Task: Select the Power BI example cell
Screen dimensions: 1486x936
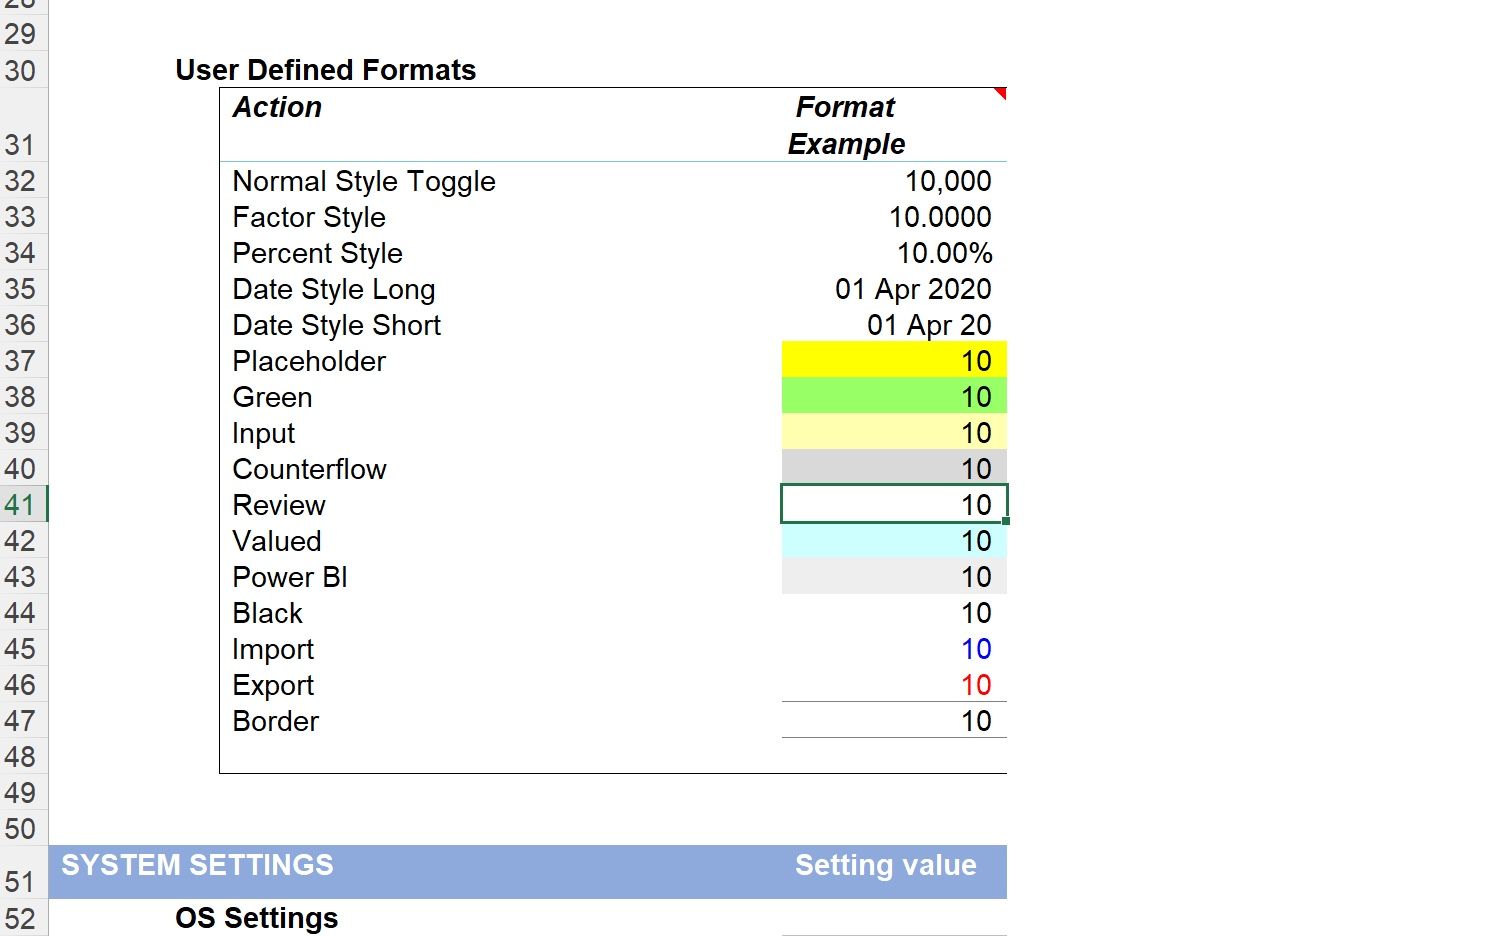Action: pyautogui.click(x=893, y=577)
